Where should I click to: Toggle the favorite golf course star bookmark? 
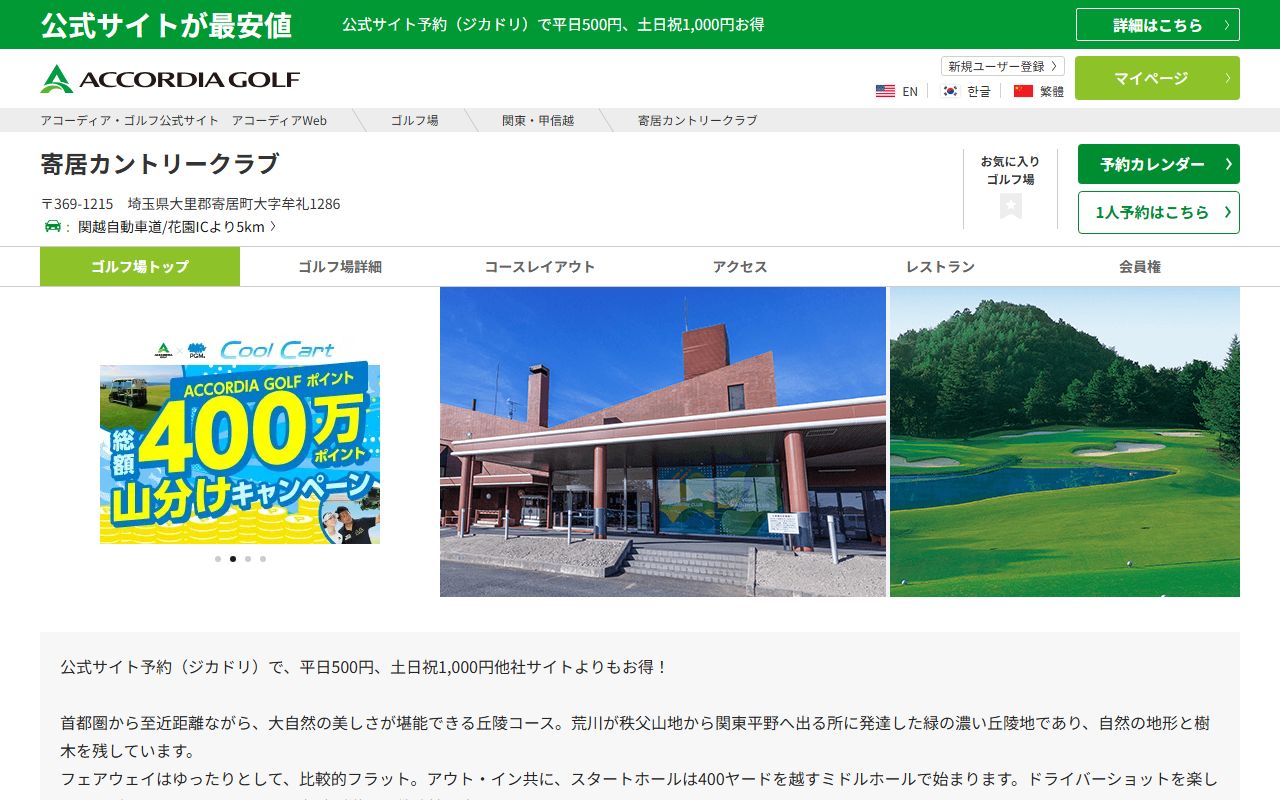[x=1011, y=206]
